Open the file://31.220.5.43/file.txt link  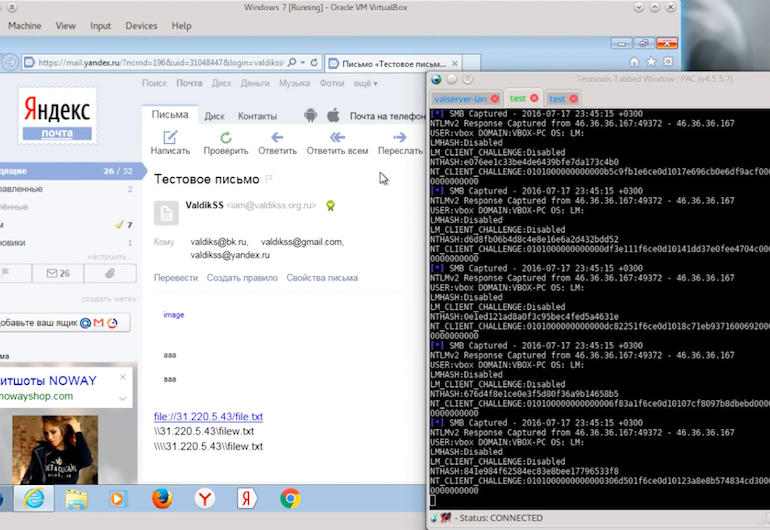(x=208, y=417)
